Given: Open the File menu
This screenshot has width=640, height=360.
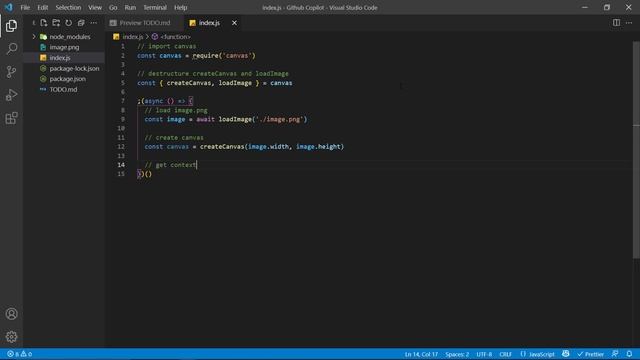Looking at the screenshot, I should coord(25,7).
